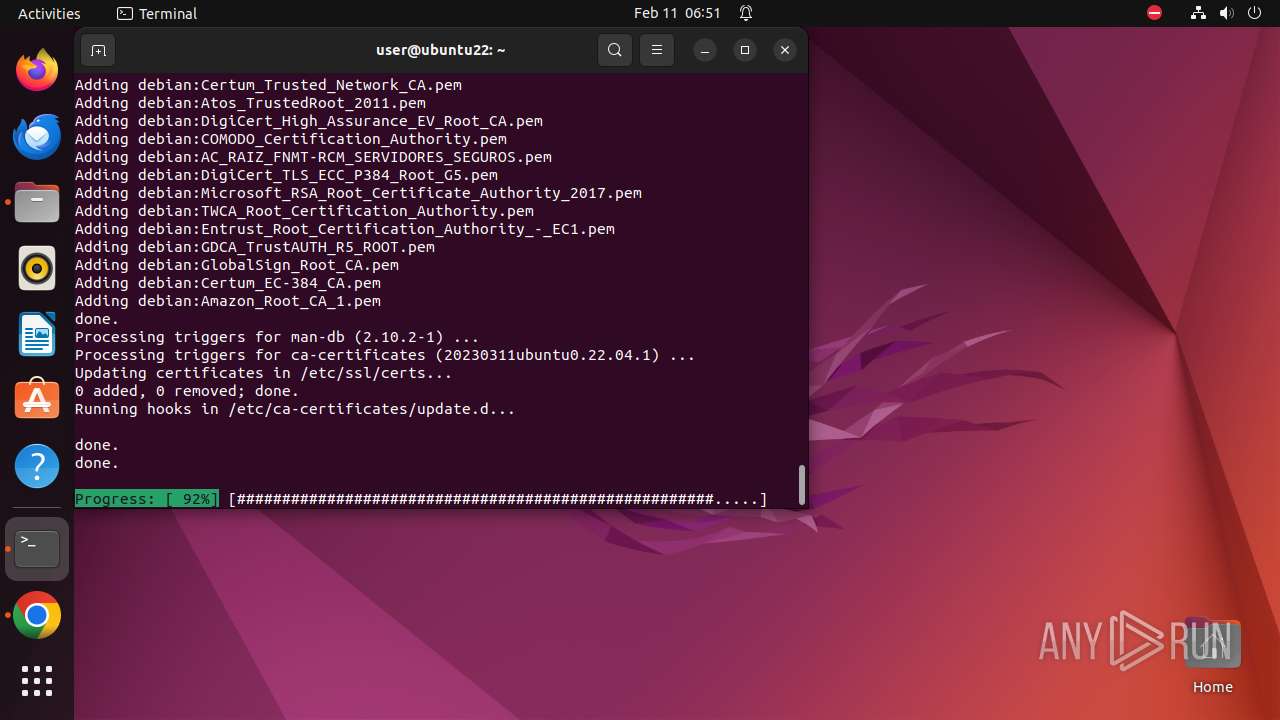
Task: Click the 'Adding debian:GlobalSign_Root_CA.pem' line
Action: coord(237,265)
